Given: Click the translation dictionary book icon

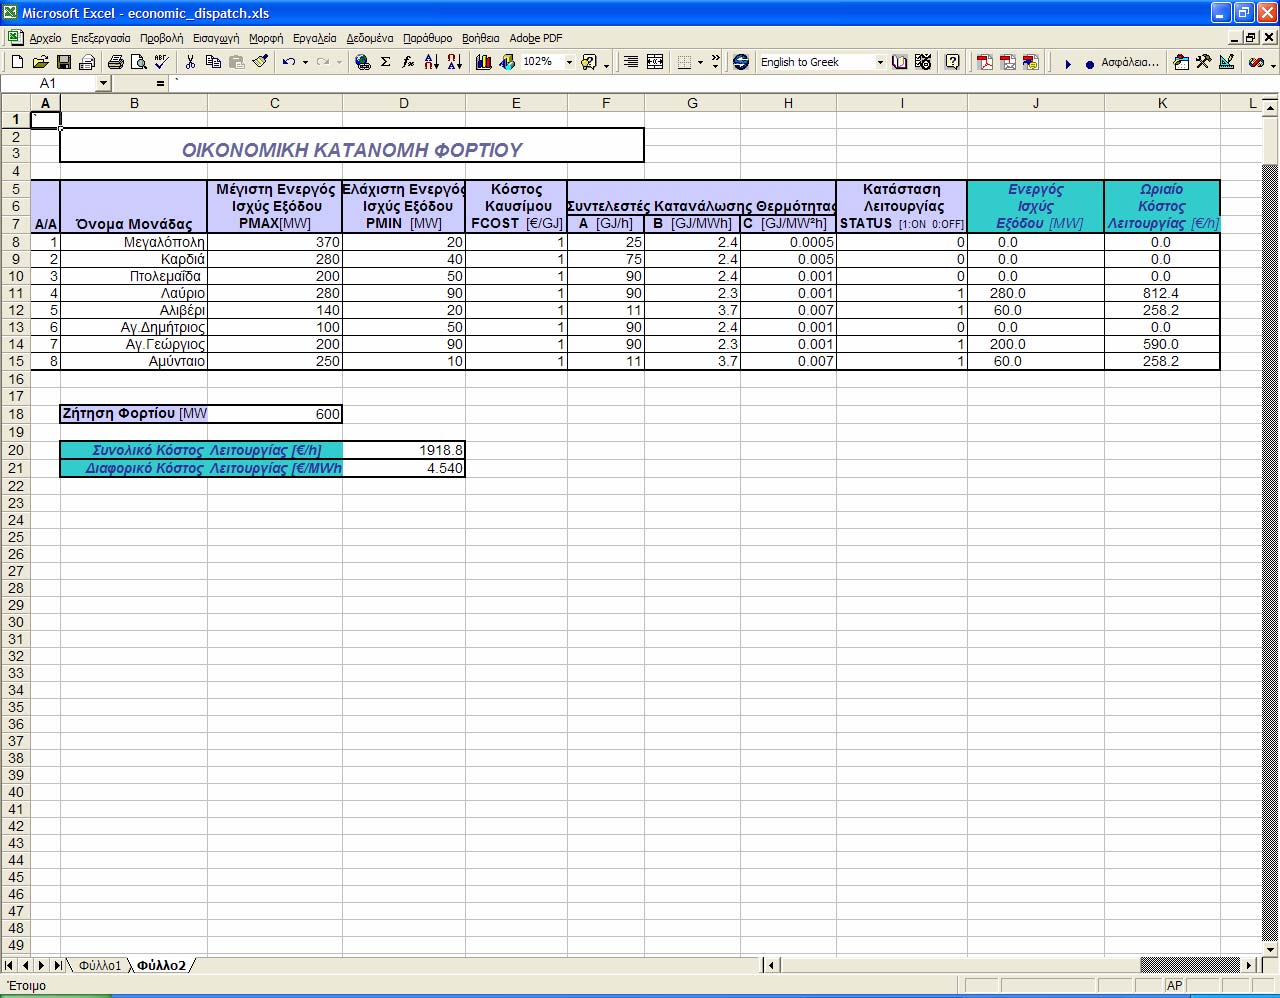Looking at the screenshot, I should pyautogui.click(x=899, y=62).
